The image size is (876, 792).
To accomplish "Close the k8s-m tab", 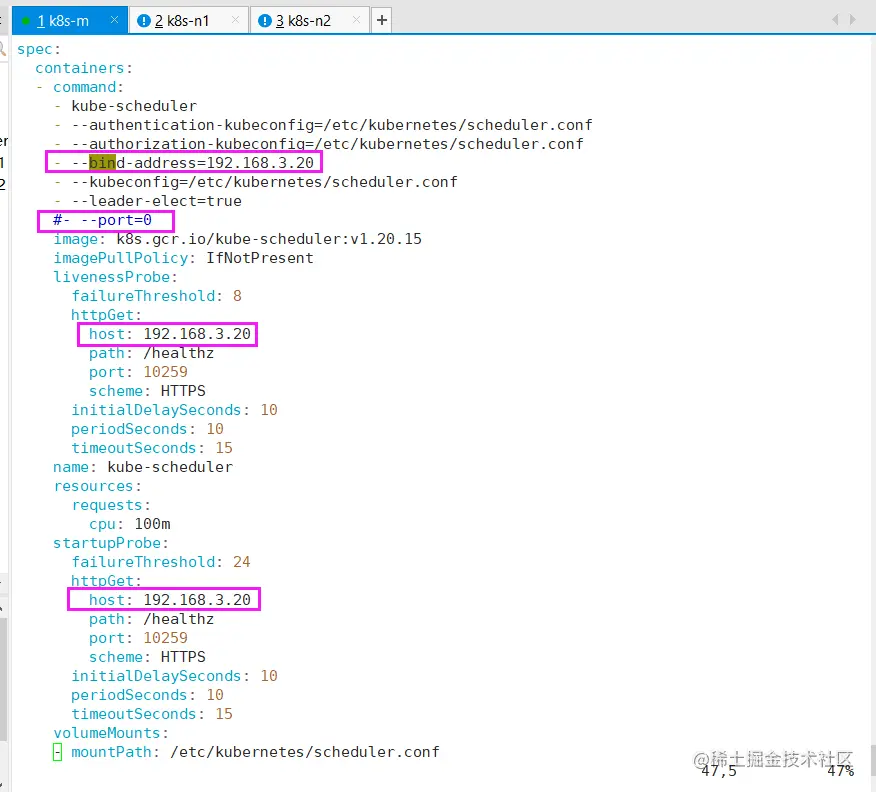I will coord(114,20).
